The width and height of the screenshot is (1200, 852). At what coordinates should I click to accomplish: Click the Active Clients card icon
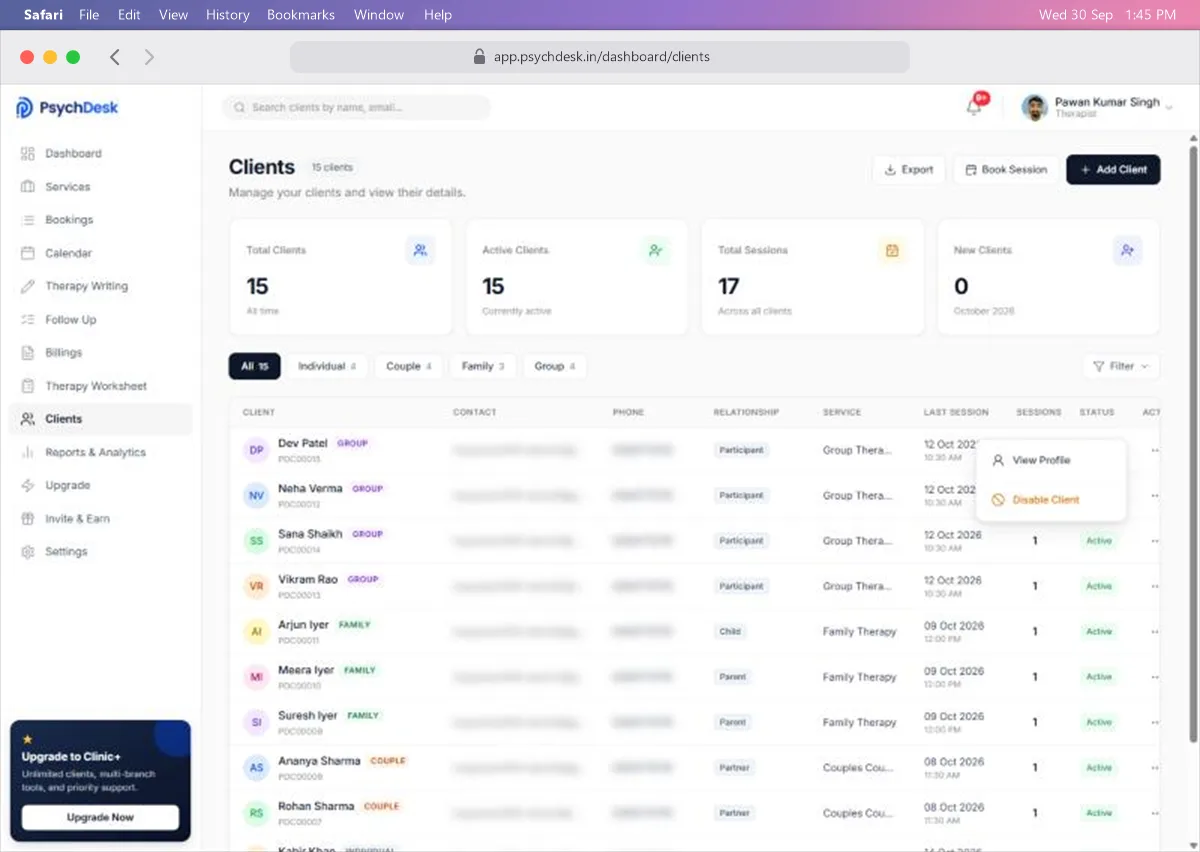pos(656,250)
